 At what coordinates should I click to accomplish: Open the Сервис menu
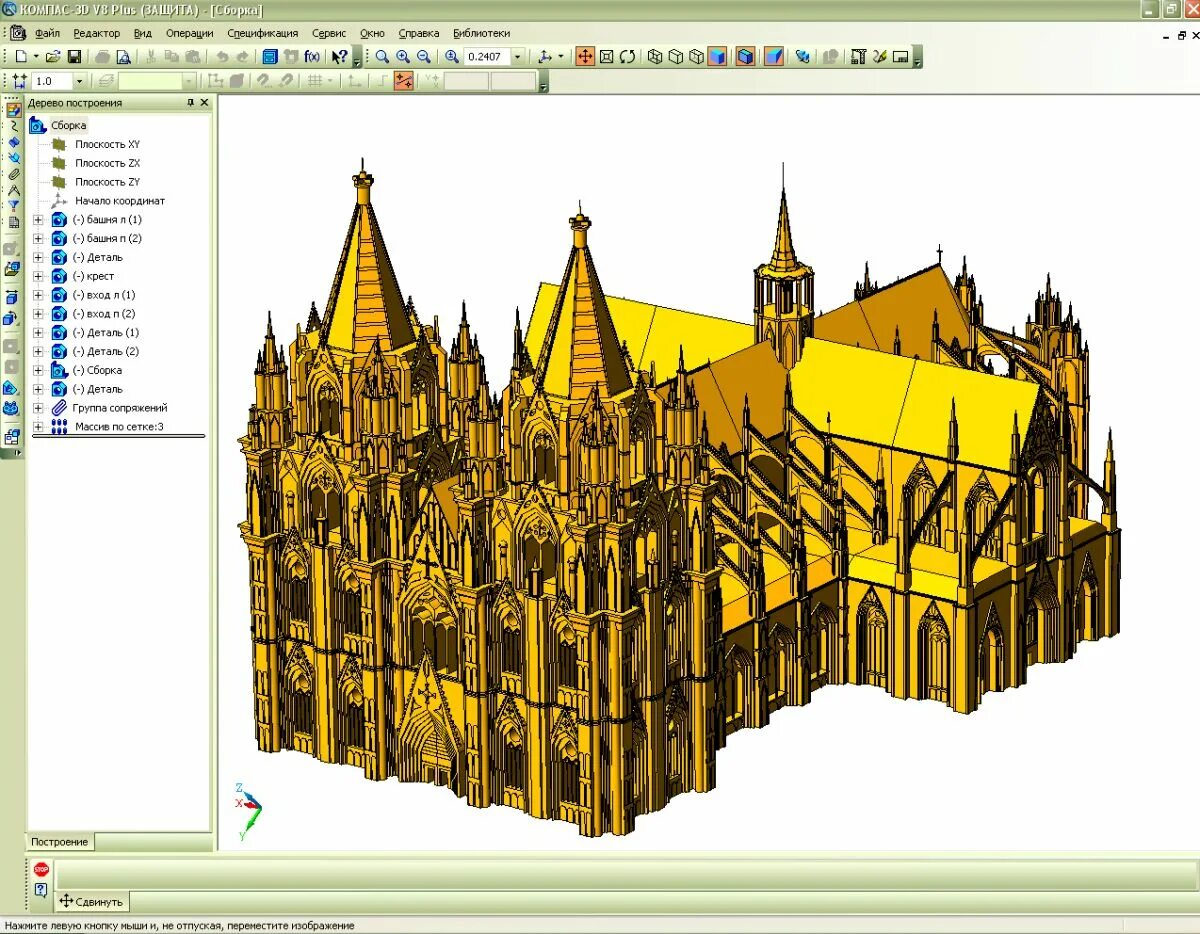tap(329, 33)
